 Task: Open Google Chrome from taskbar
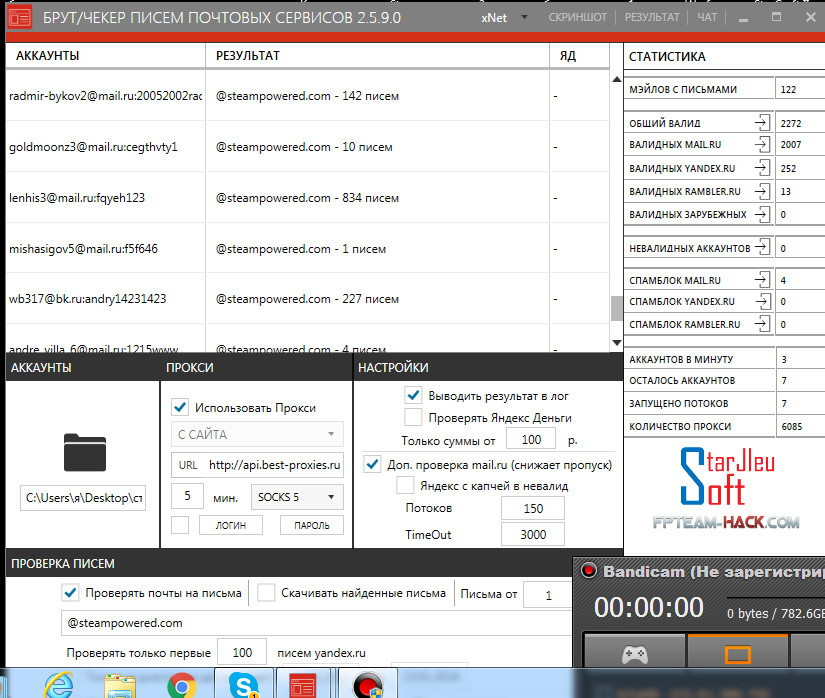click(182, 685)
